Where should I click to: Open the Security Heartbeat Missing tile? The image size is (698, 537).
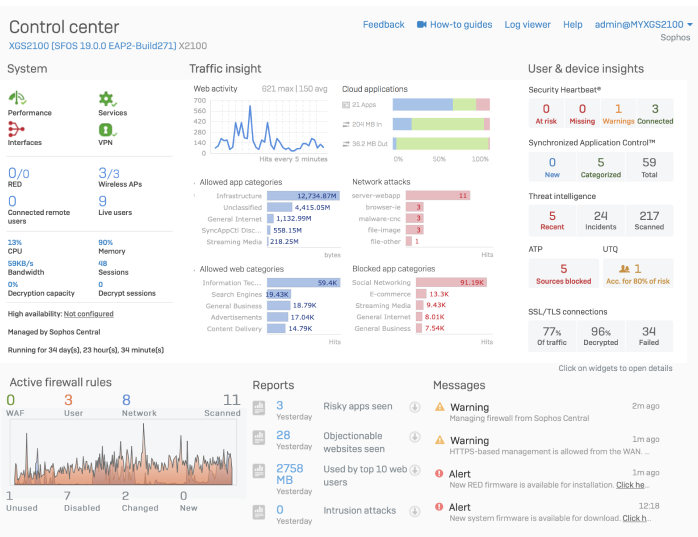(582, 114)
